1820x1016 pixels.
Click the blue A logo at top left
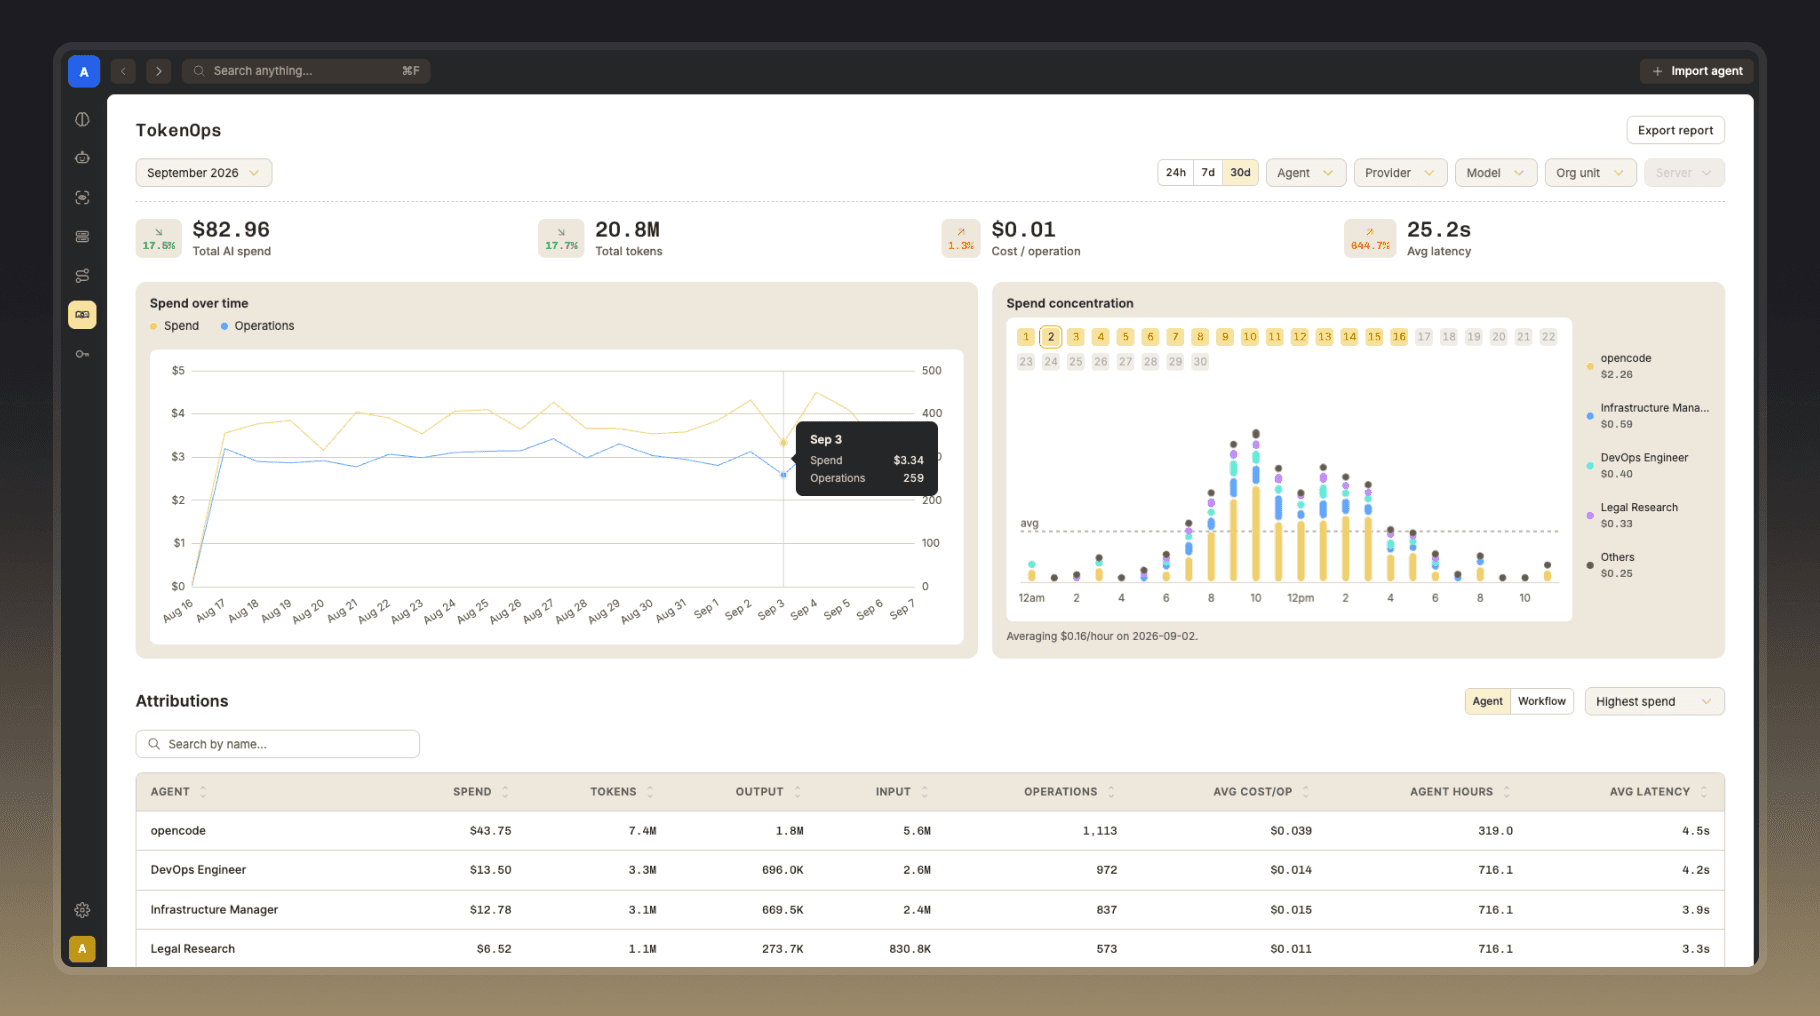(84, 71)
